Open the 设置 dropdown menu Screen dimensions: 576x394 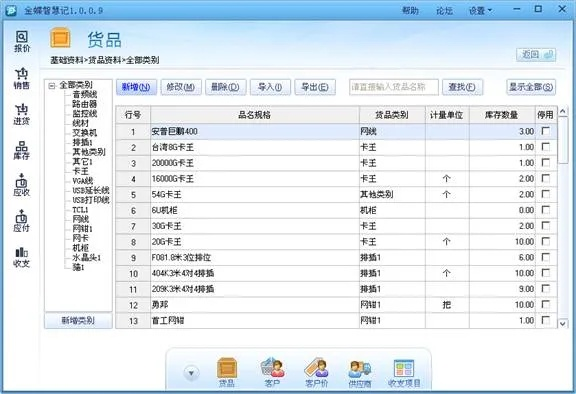480,11
